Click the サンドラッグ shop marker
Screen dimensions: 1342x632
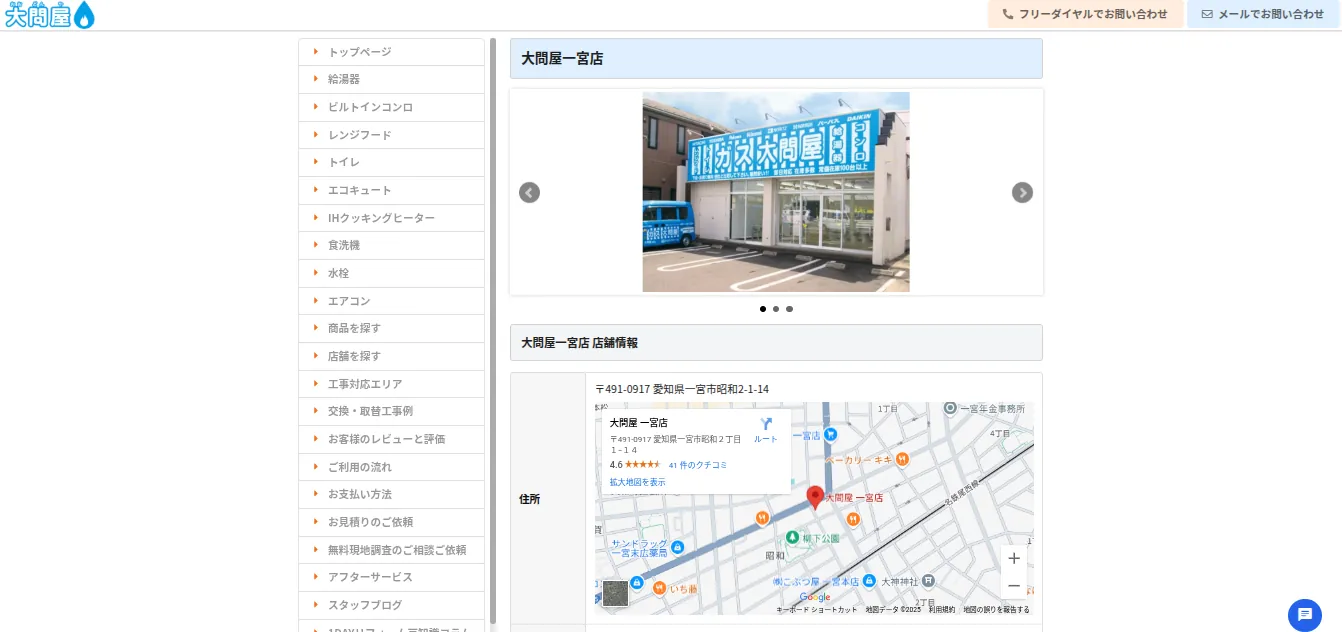pos(678,547)
